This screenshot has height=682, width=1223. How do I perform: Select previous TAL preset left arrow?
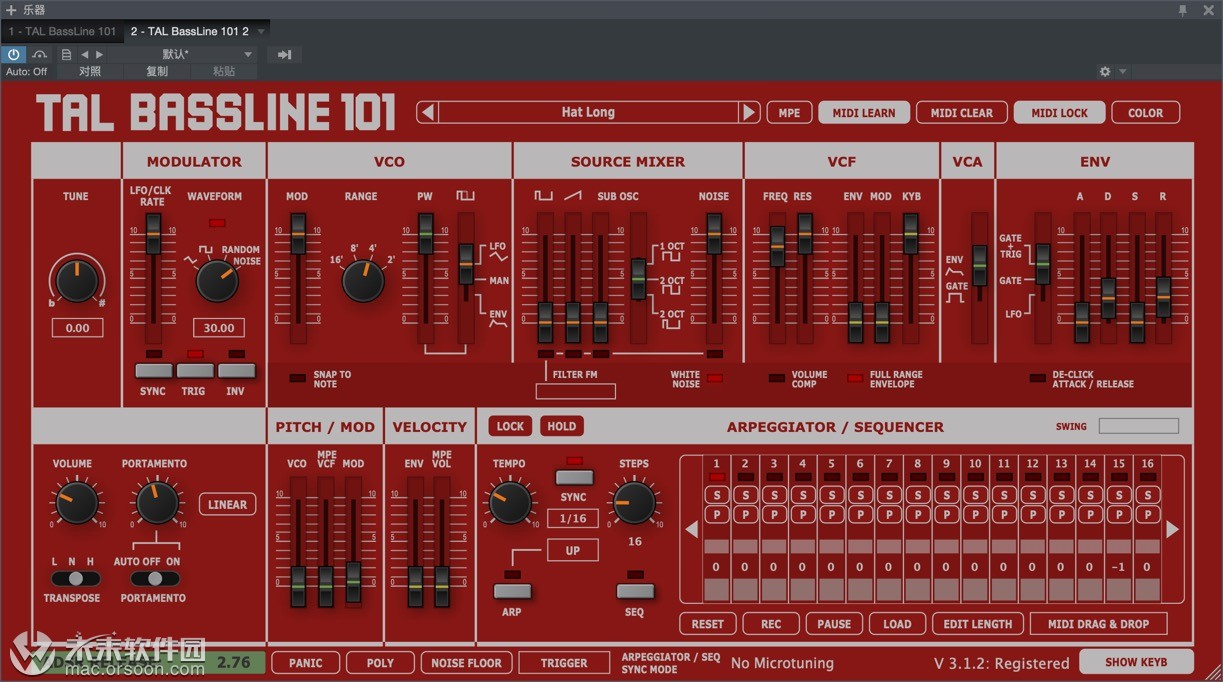pyautogui.click(x=428, y=112)
